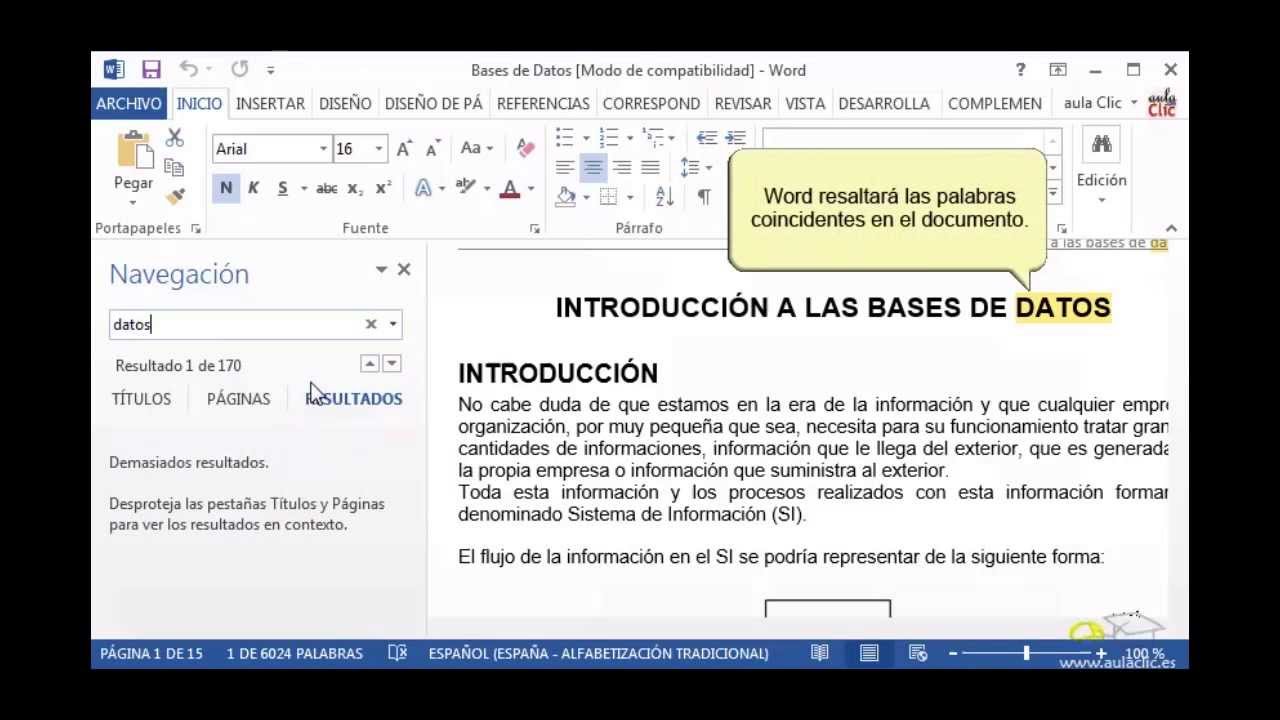Switch to REFERENCIAS ribbon tab
This screenshot has width=1280, height=720.
543,103
